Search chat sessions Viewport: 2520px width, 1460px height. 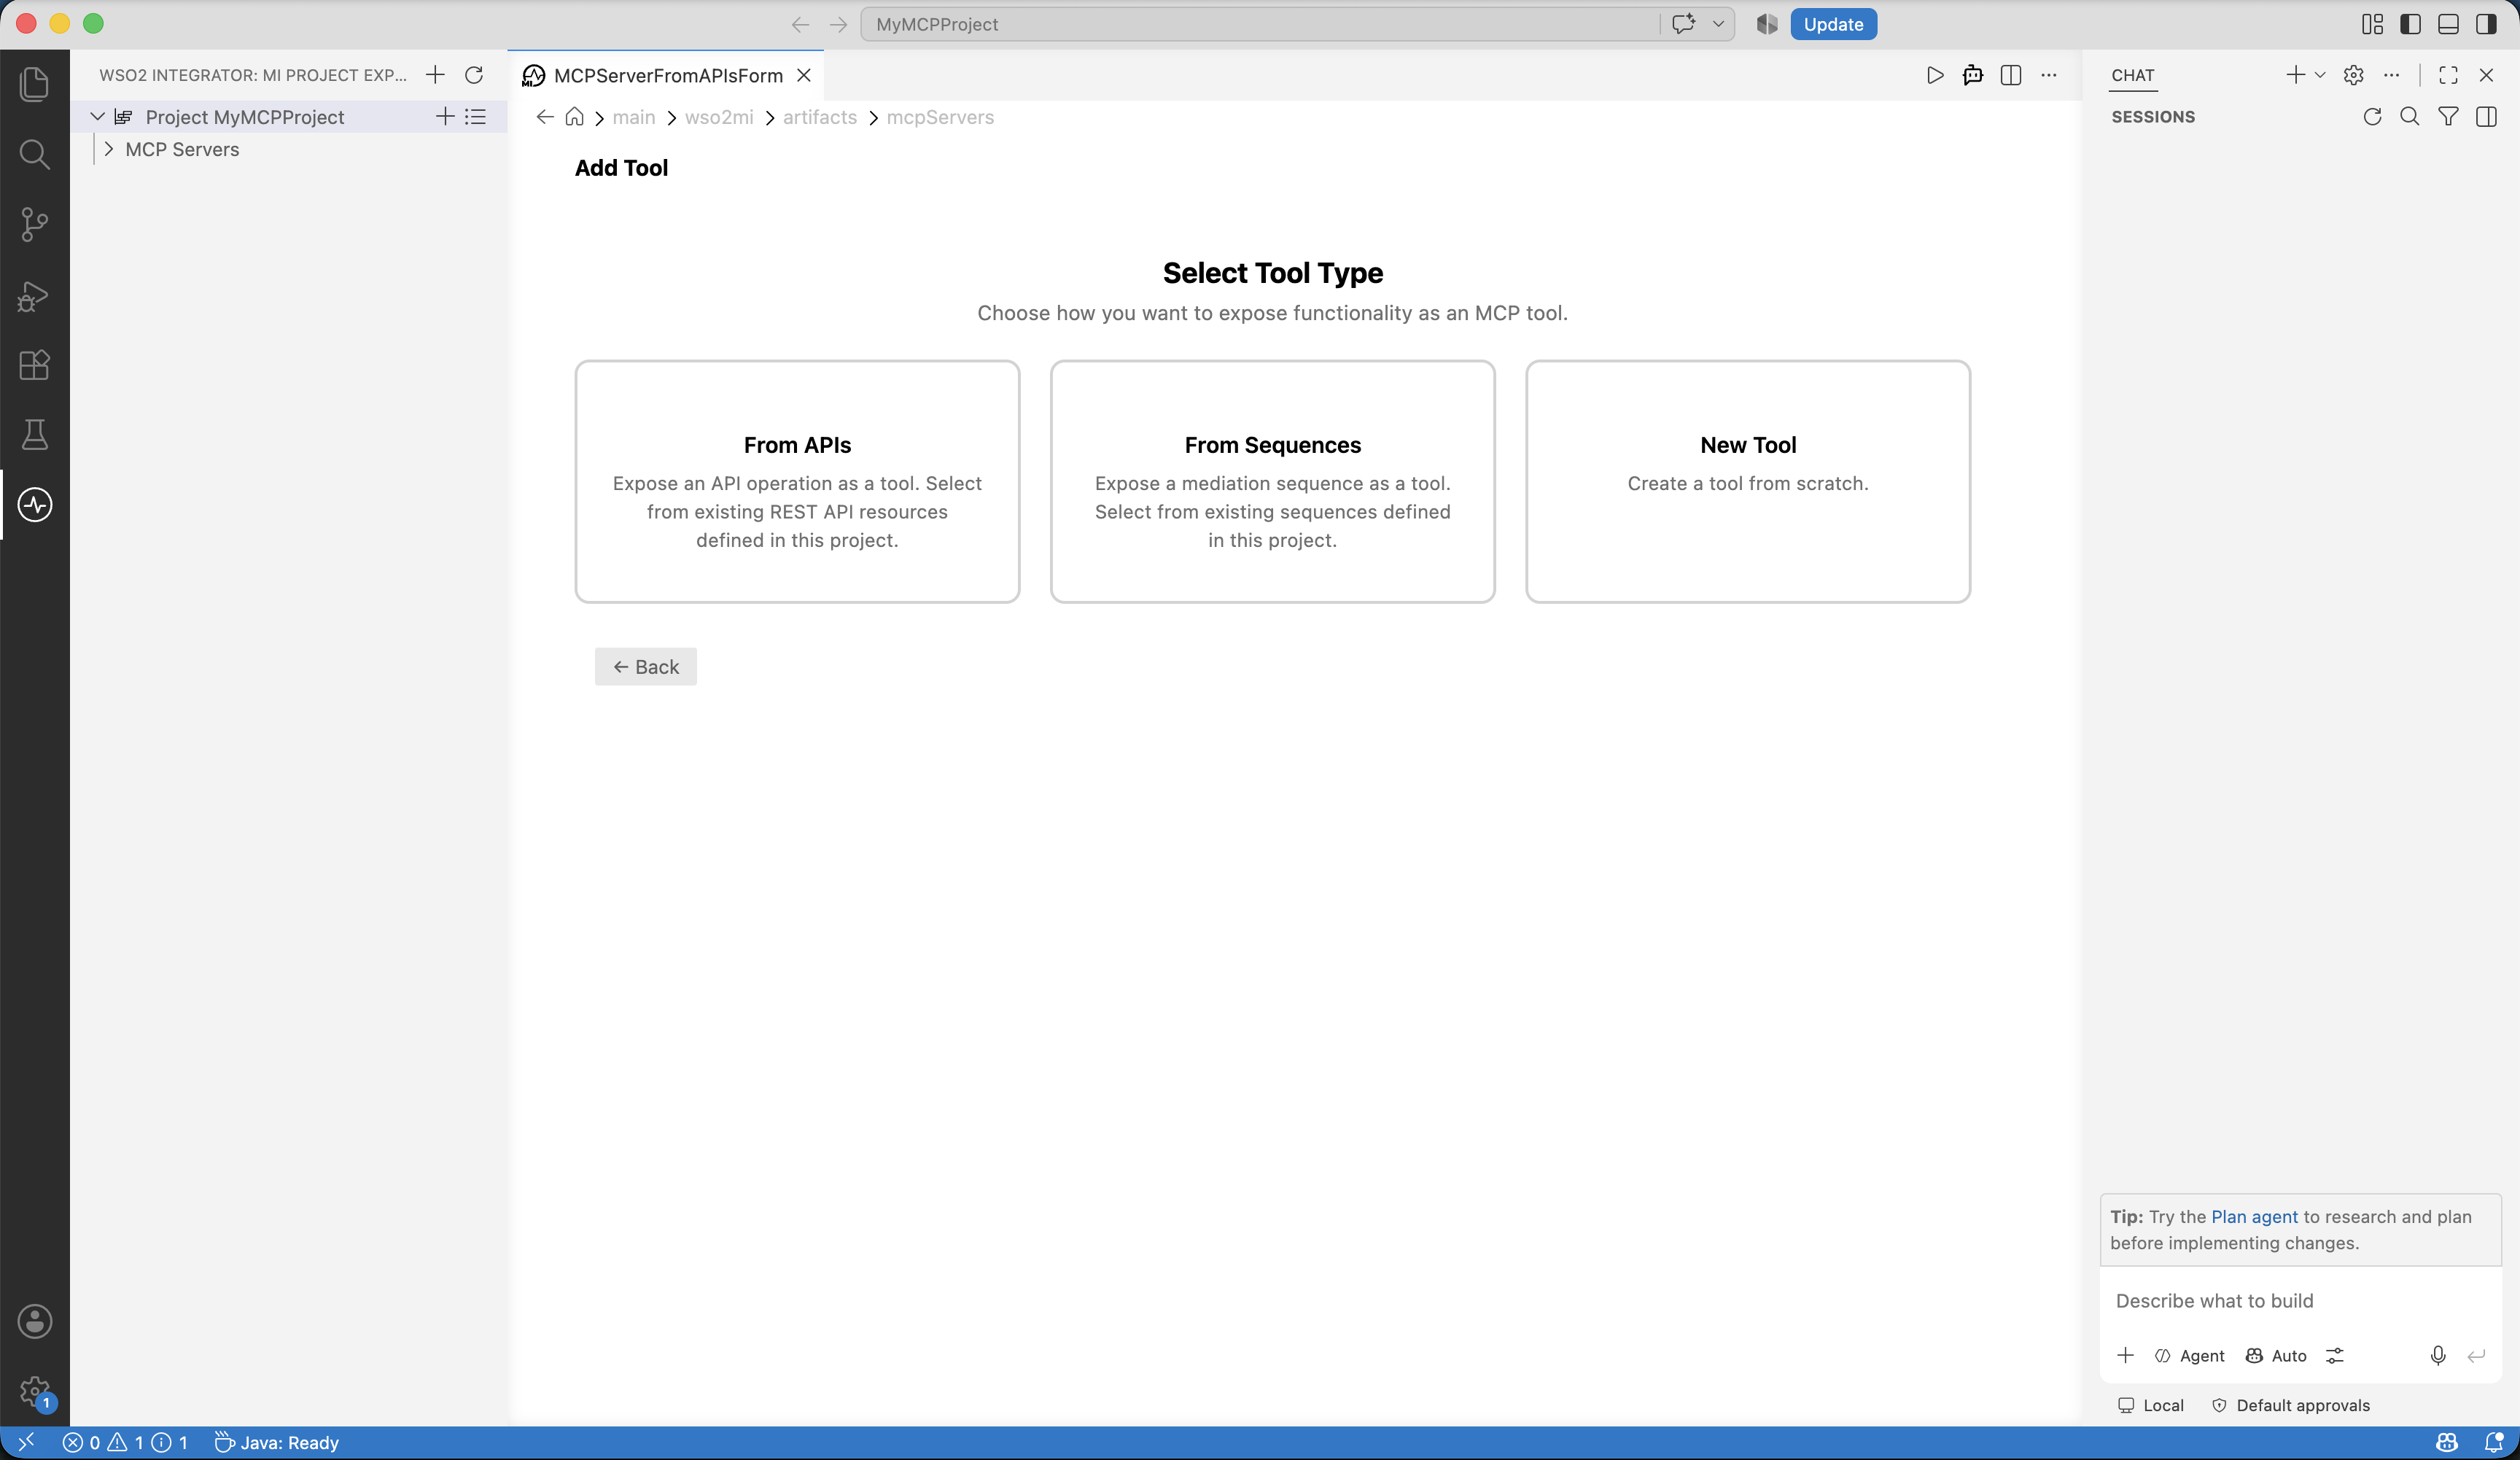2410,117
